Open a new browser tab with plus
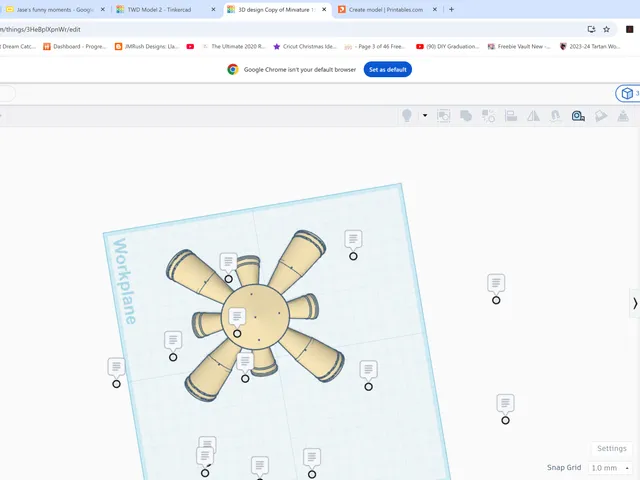This screenshot has width=640, height=480. [x=451, y=9]
